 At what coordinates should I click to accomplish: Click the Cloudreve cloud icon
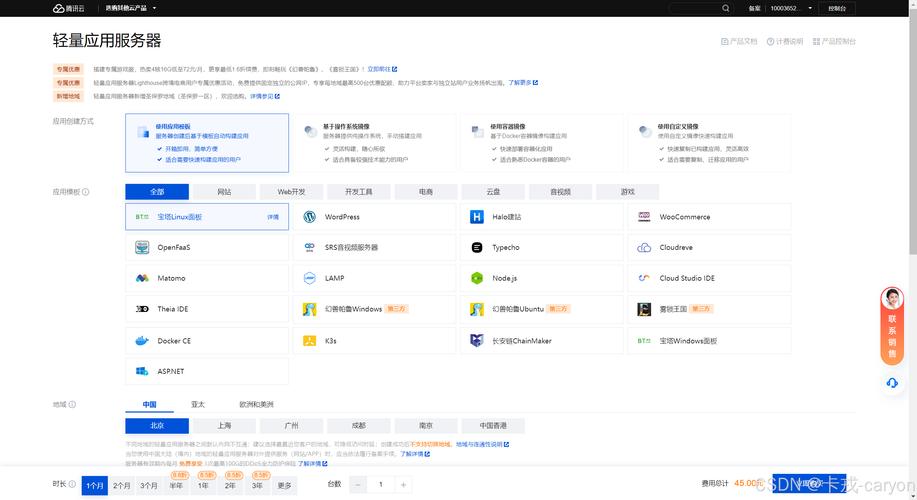coord(644,247)
